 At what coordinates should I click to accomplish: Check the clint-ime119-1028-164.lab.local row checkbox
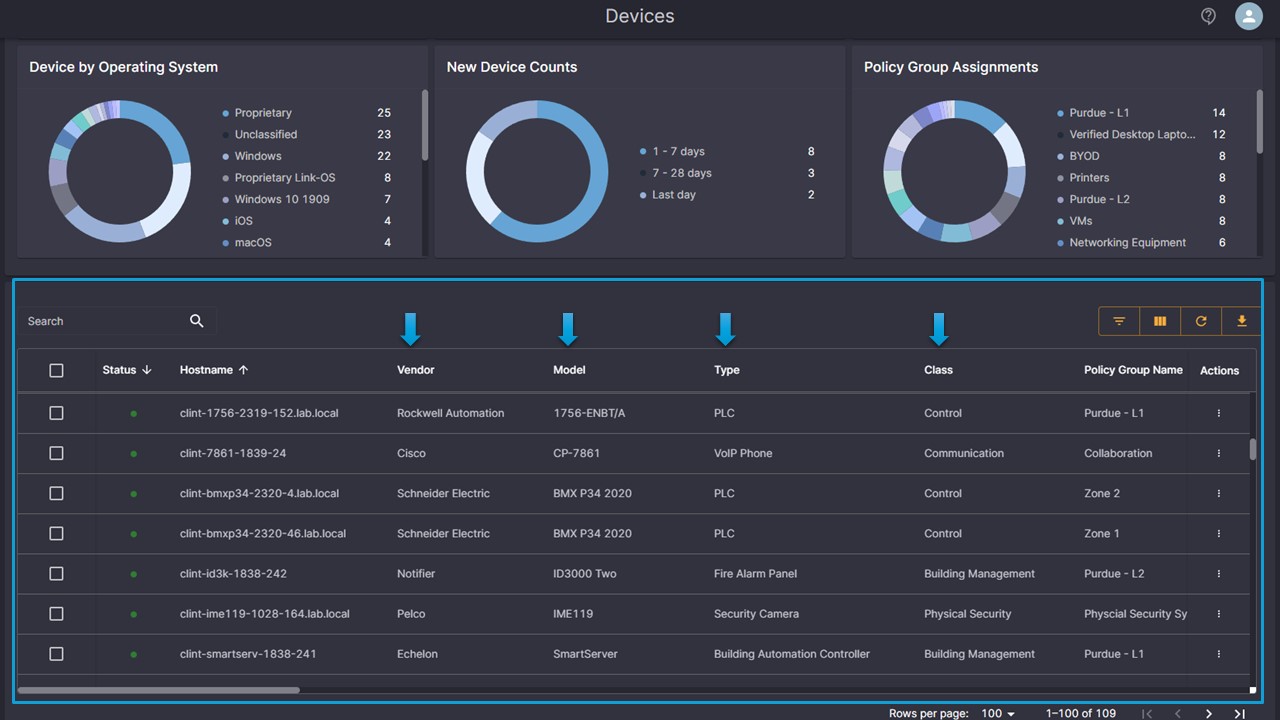(x=56, y=614)
